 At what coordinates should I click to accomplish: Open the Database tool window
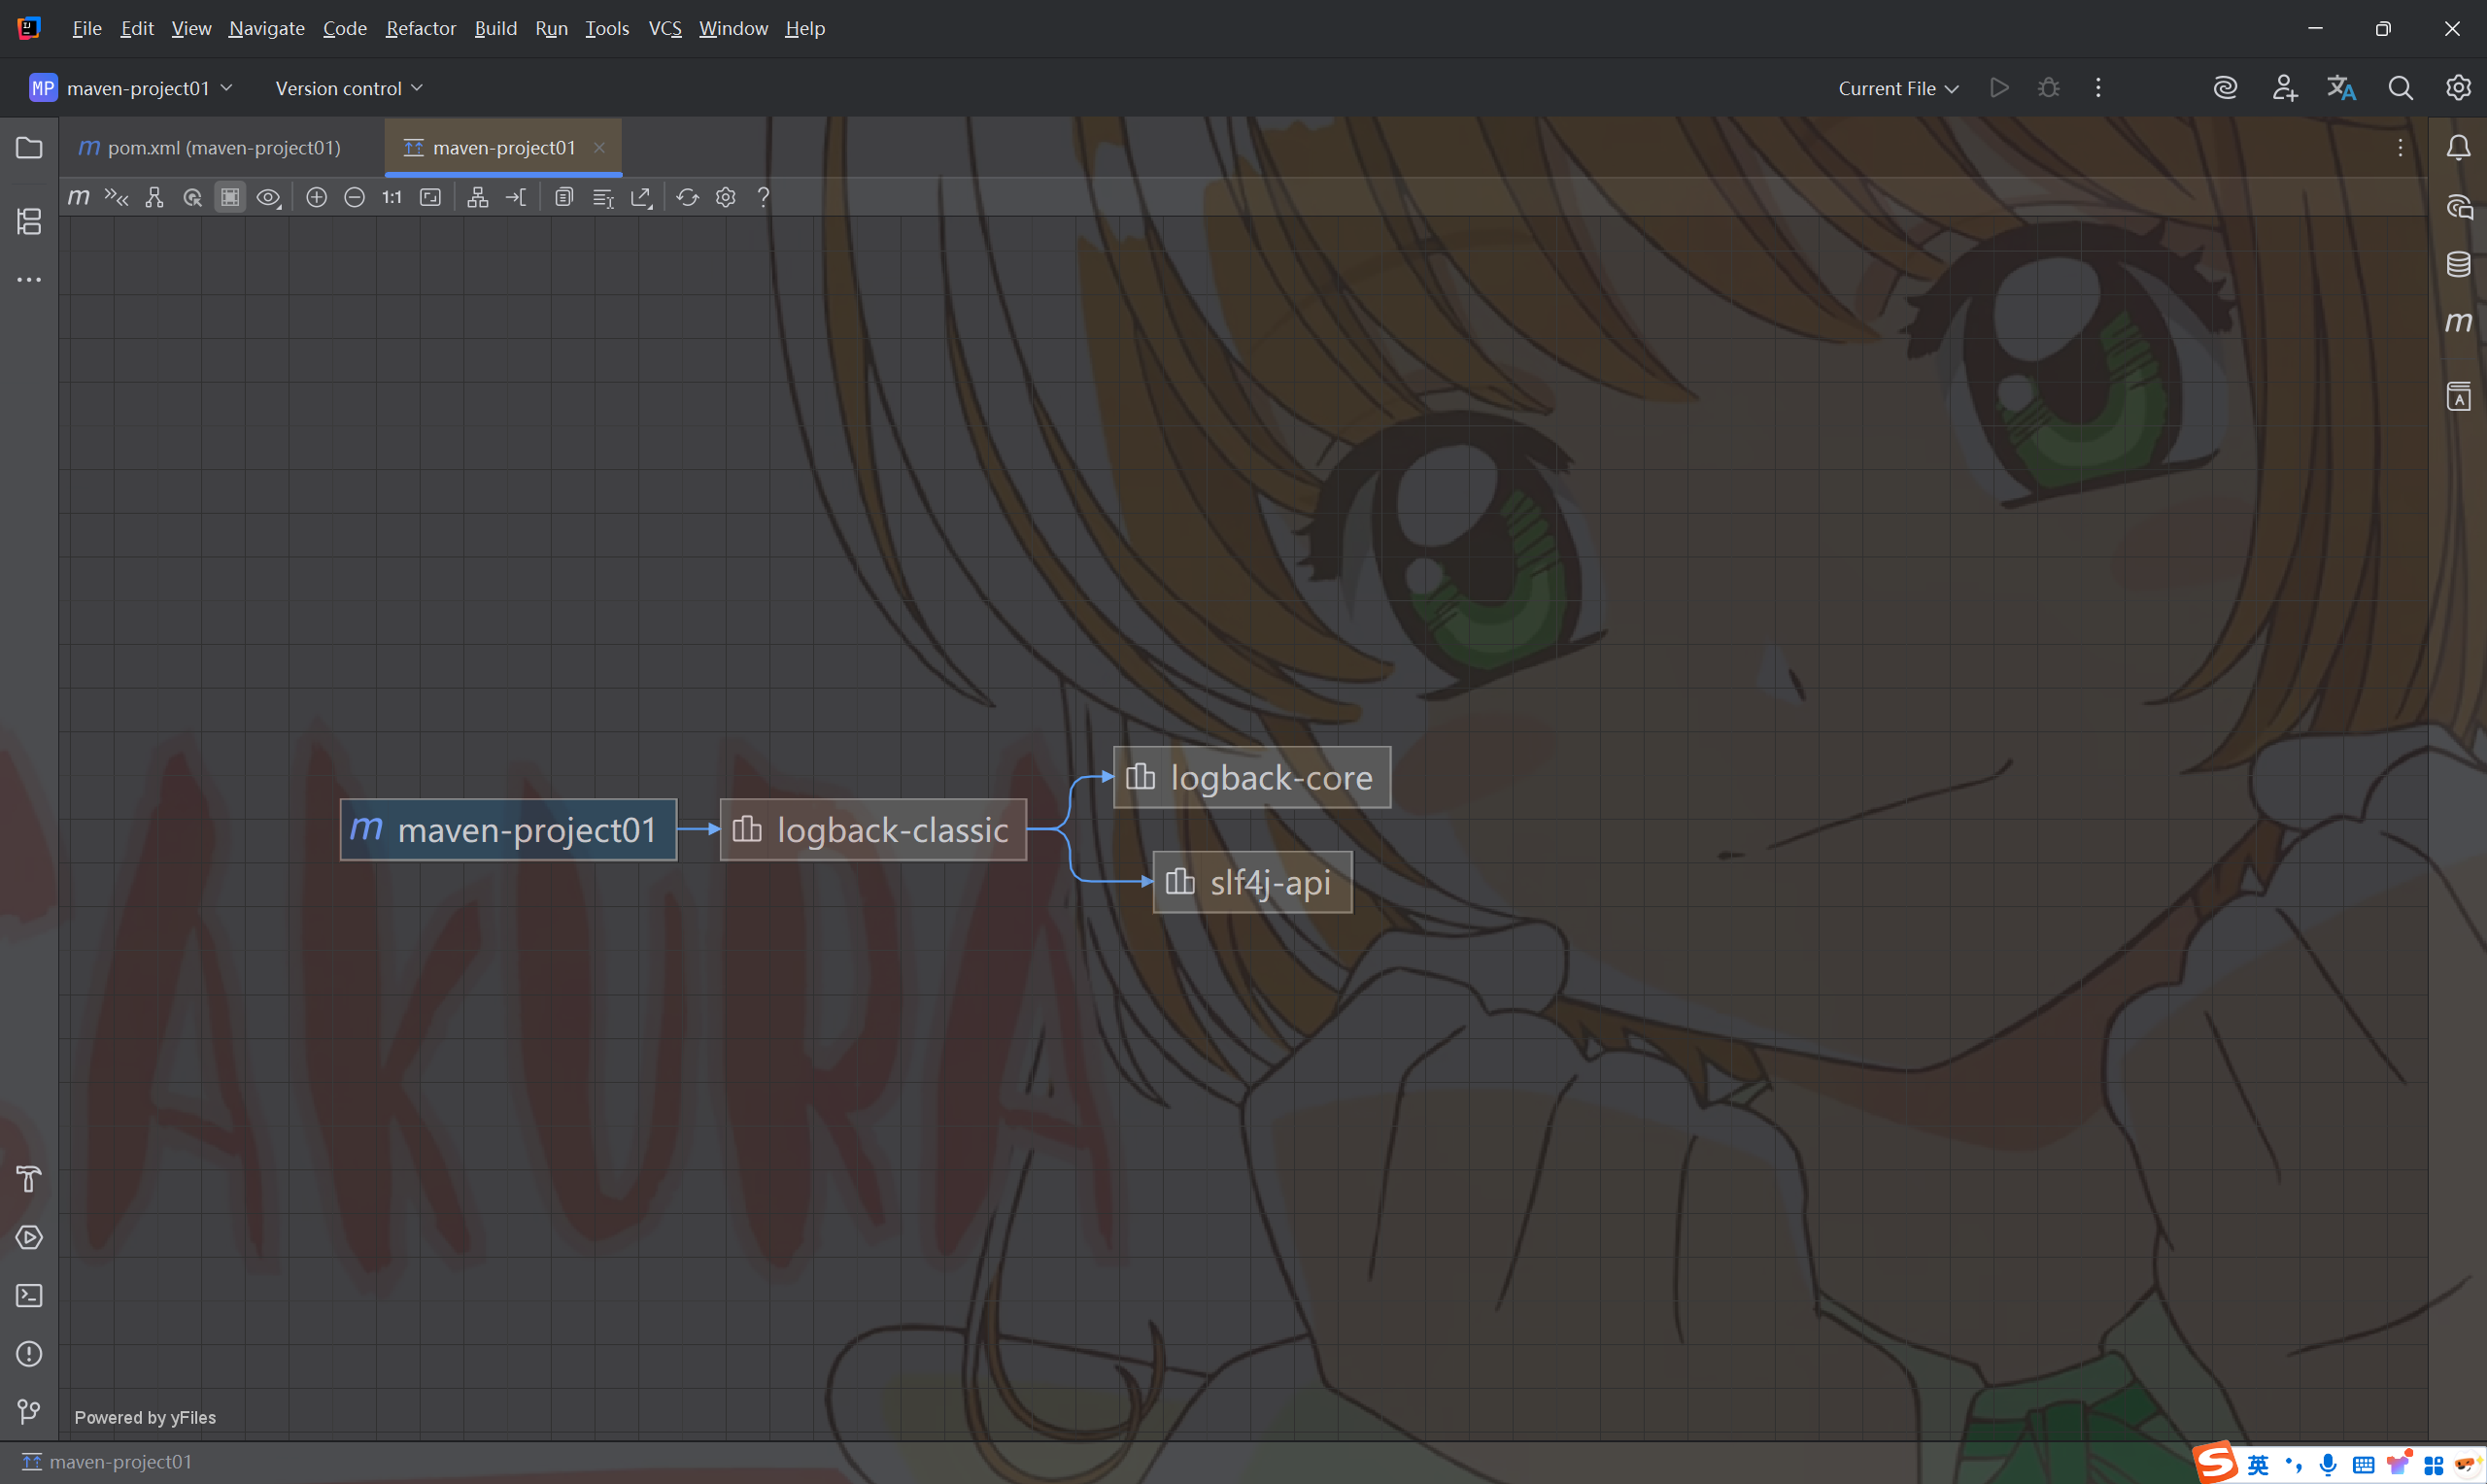[2458, 264]
